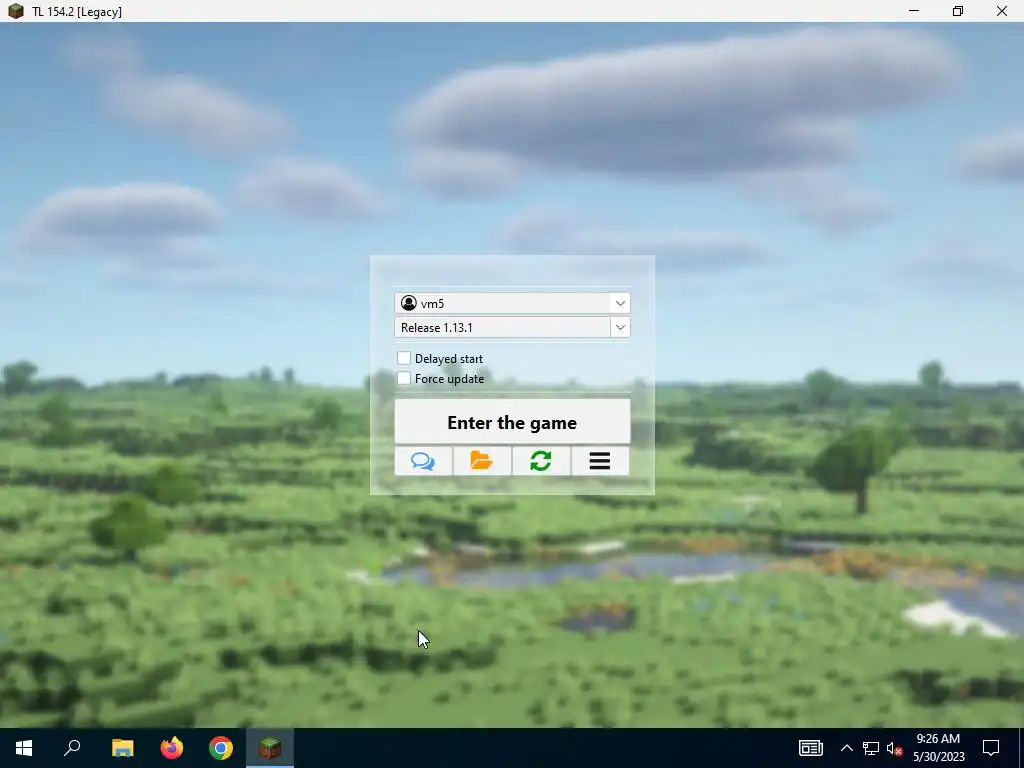Screen dimensions: 1024x768
Task: Select the Release 1.13.1 version field
Action: point(512,327)
